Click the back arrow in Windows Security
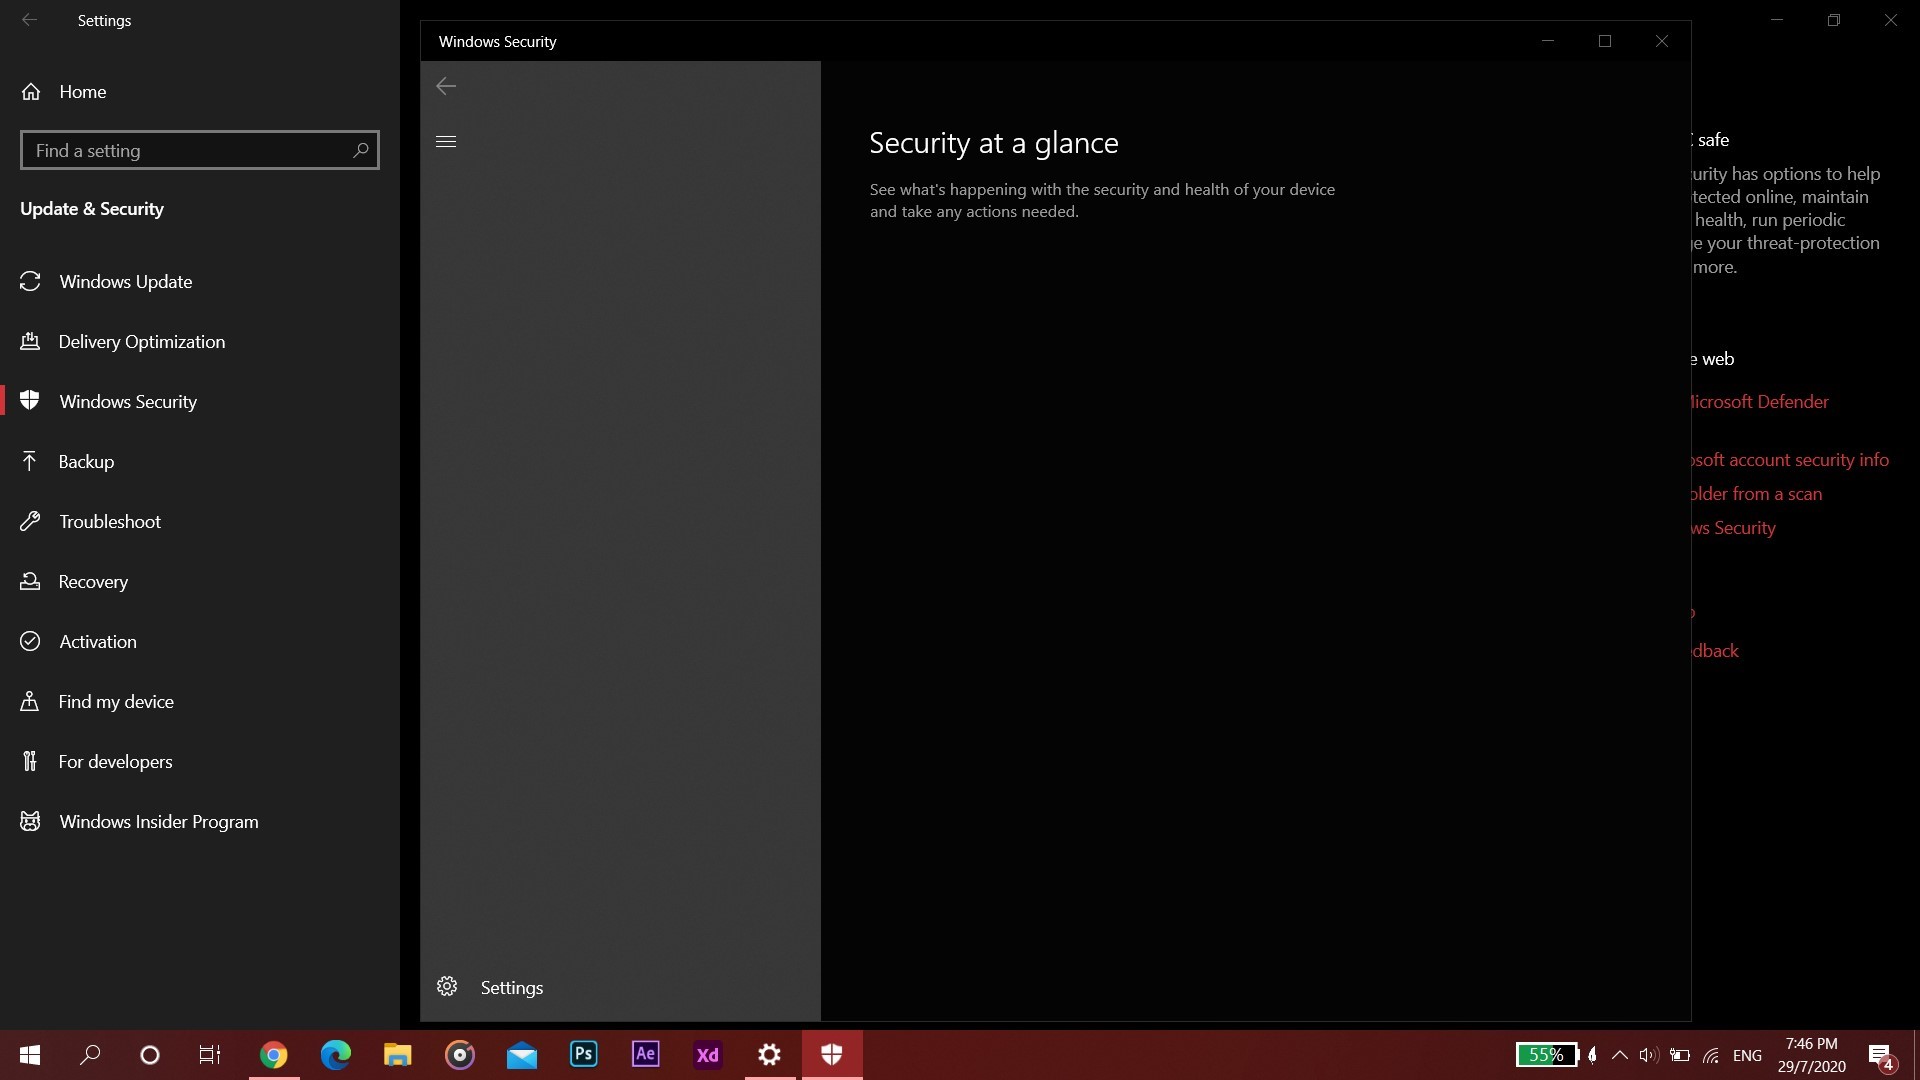1920x1080 pixels. (x=446, y=86)
